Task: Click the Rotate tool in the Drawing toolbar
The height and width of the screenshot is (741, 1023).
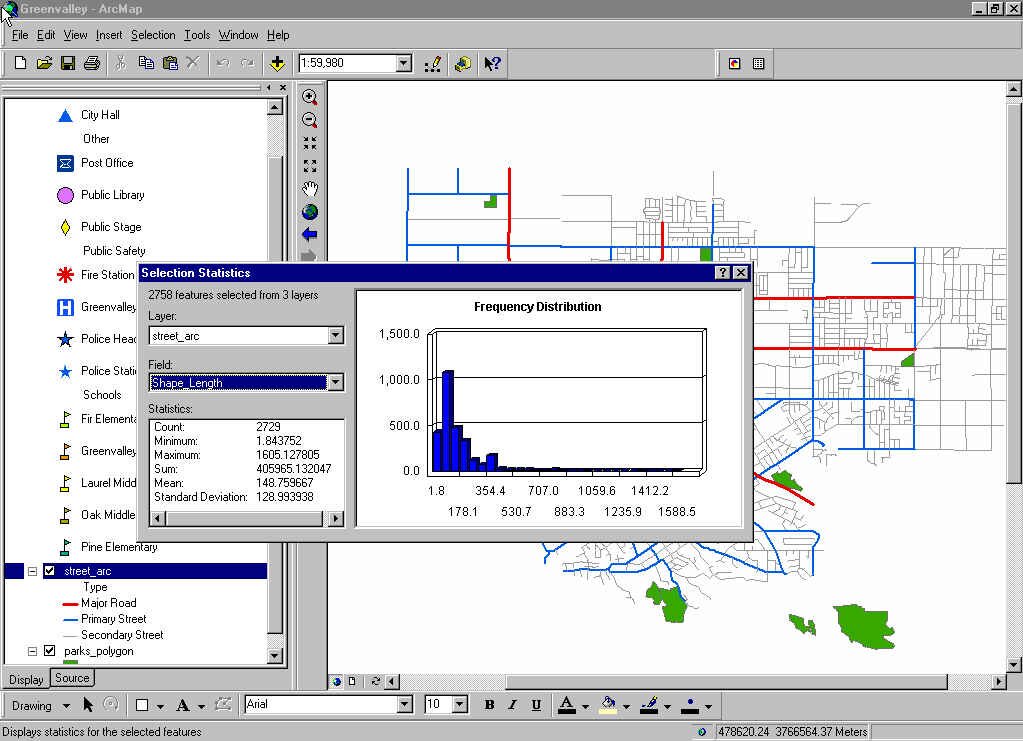Action: pos(111,704)
